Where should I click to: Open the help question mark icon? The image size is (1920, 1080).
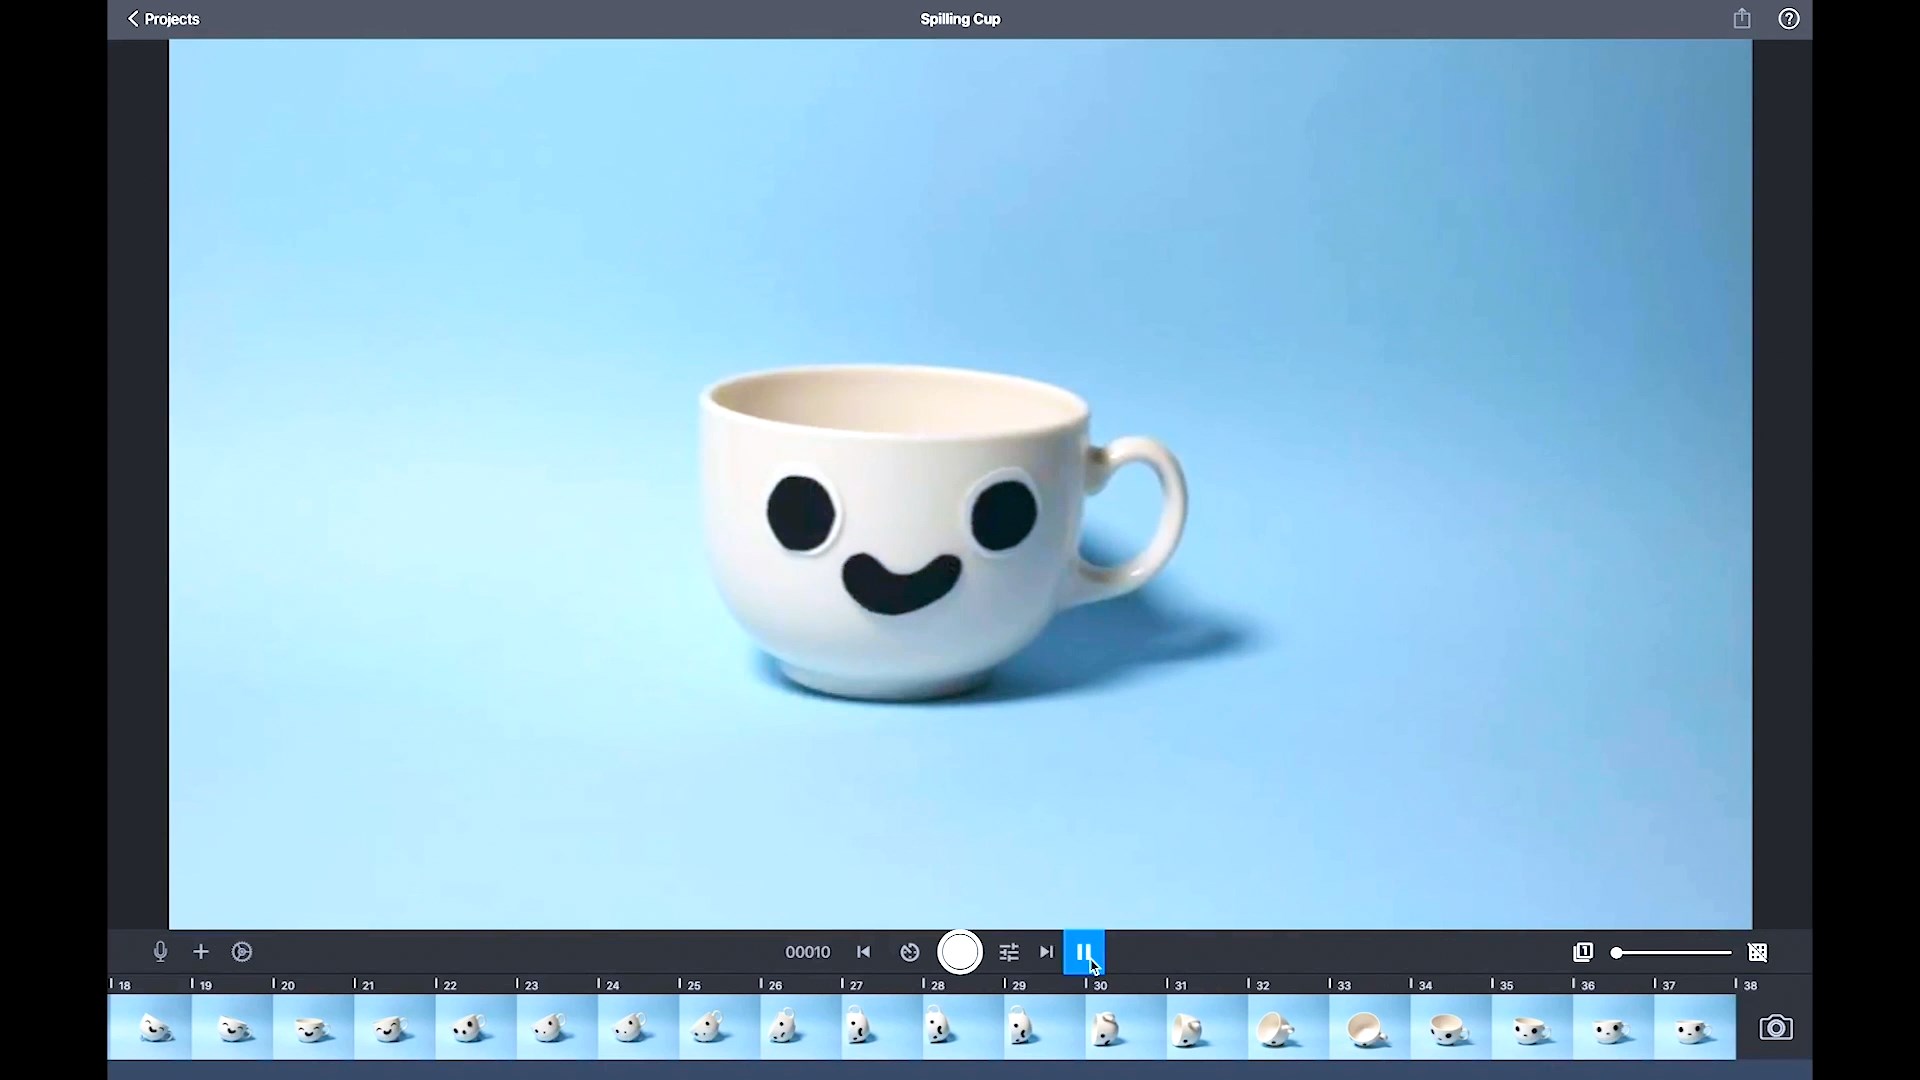[1789, 19]
